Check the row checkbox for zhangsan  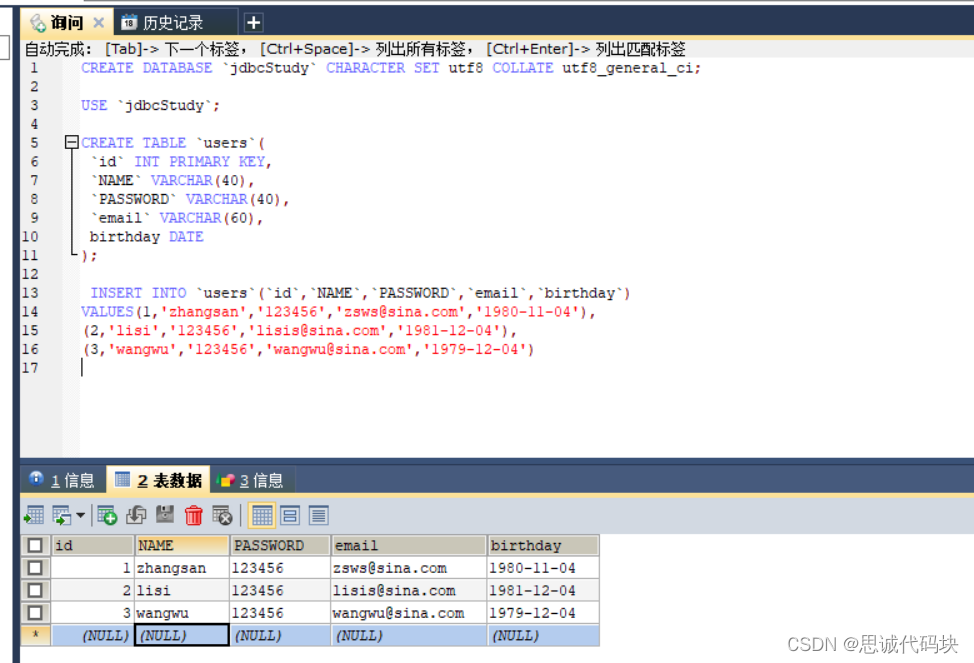(35, 568)
